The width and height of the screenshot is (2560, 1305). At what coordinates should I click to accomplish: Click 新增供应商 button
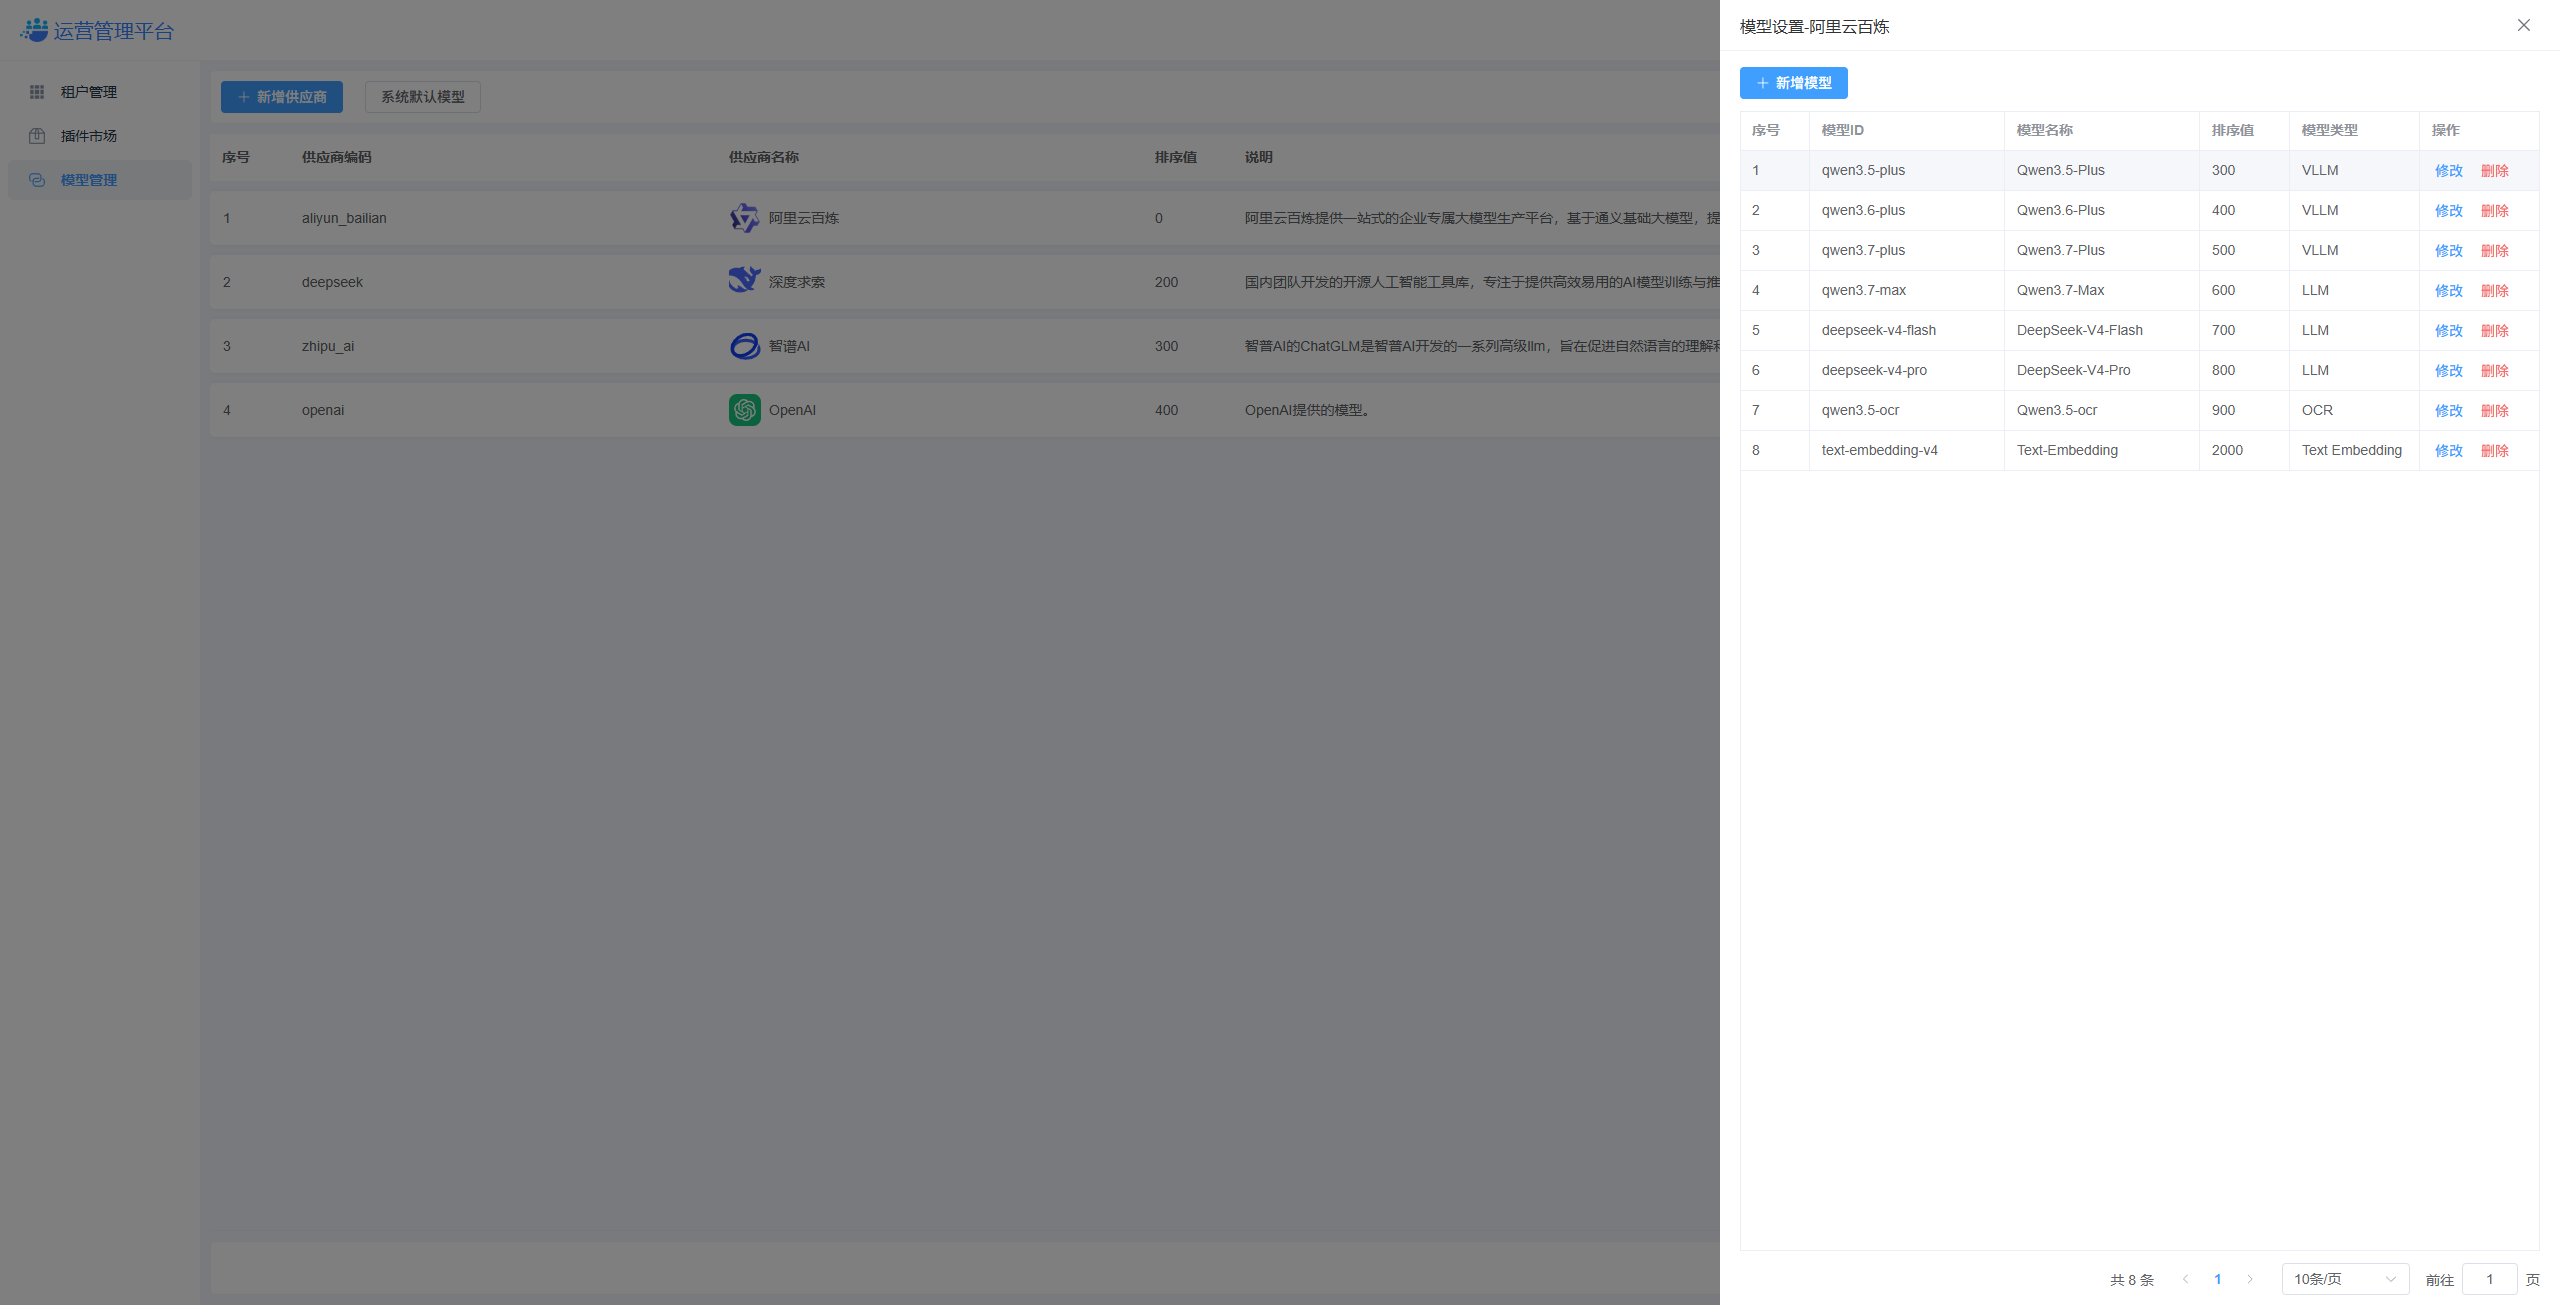[282, 97]
